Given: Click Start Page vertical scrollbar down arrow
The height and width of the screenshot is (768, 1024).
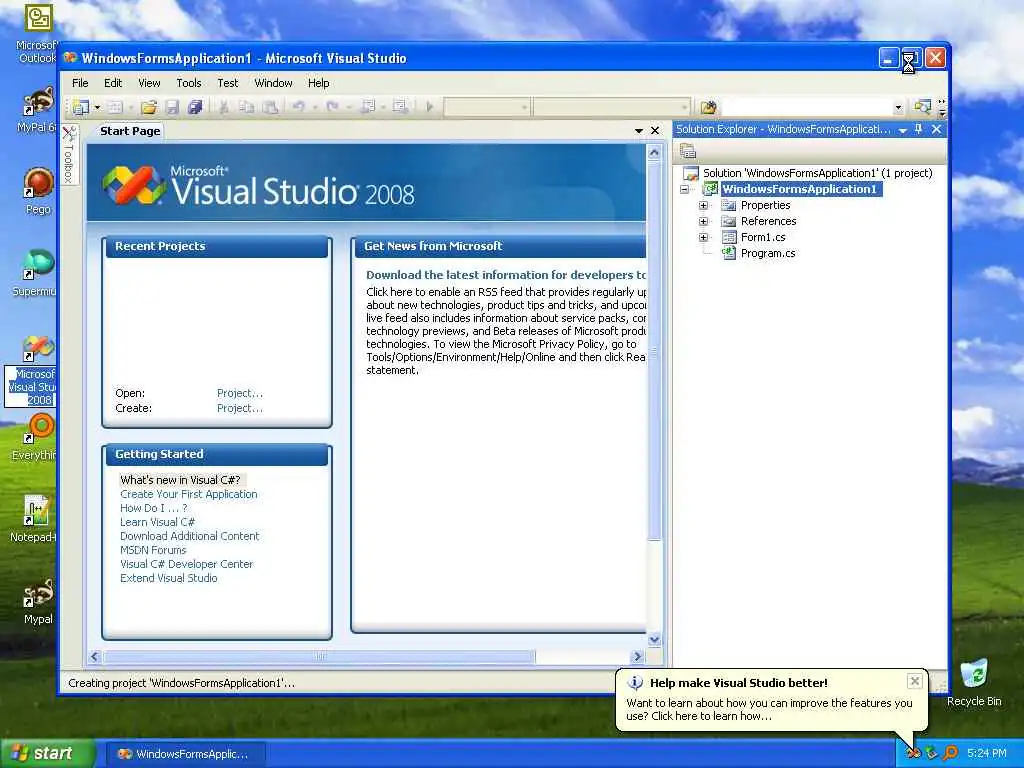Looking at the screenshot, I should coord(654,639).
